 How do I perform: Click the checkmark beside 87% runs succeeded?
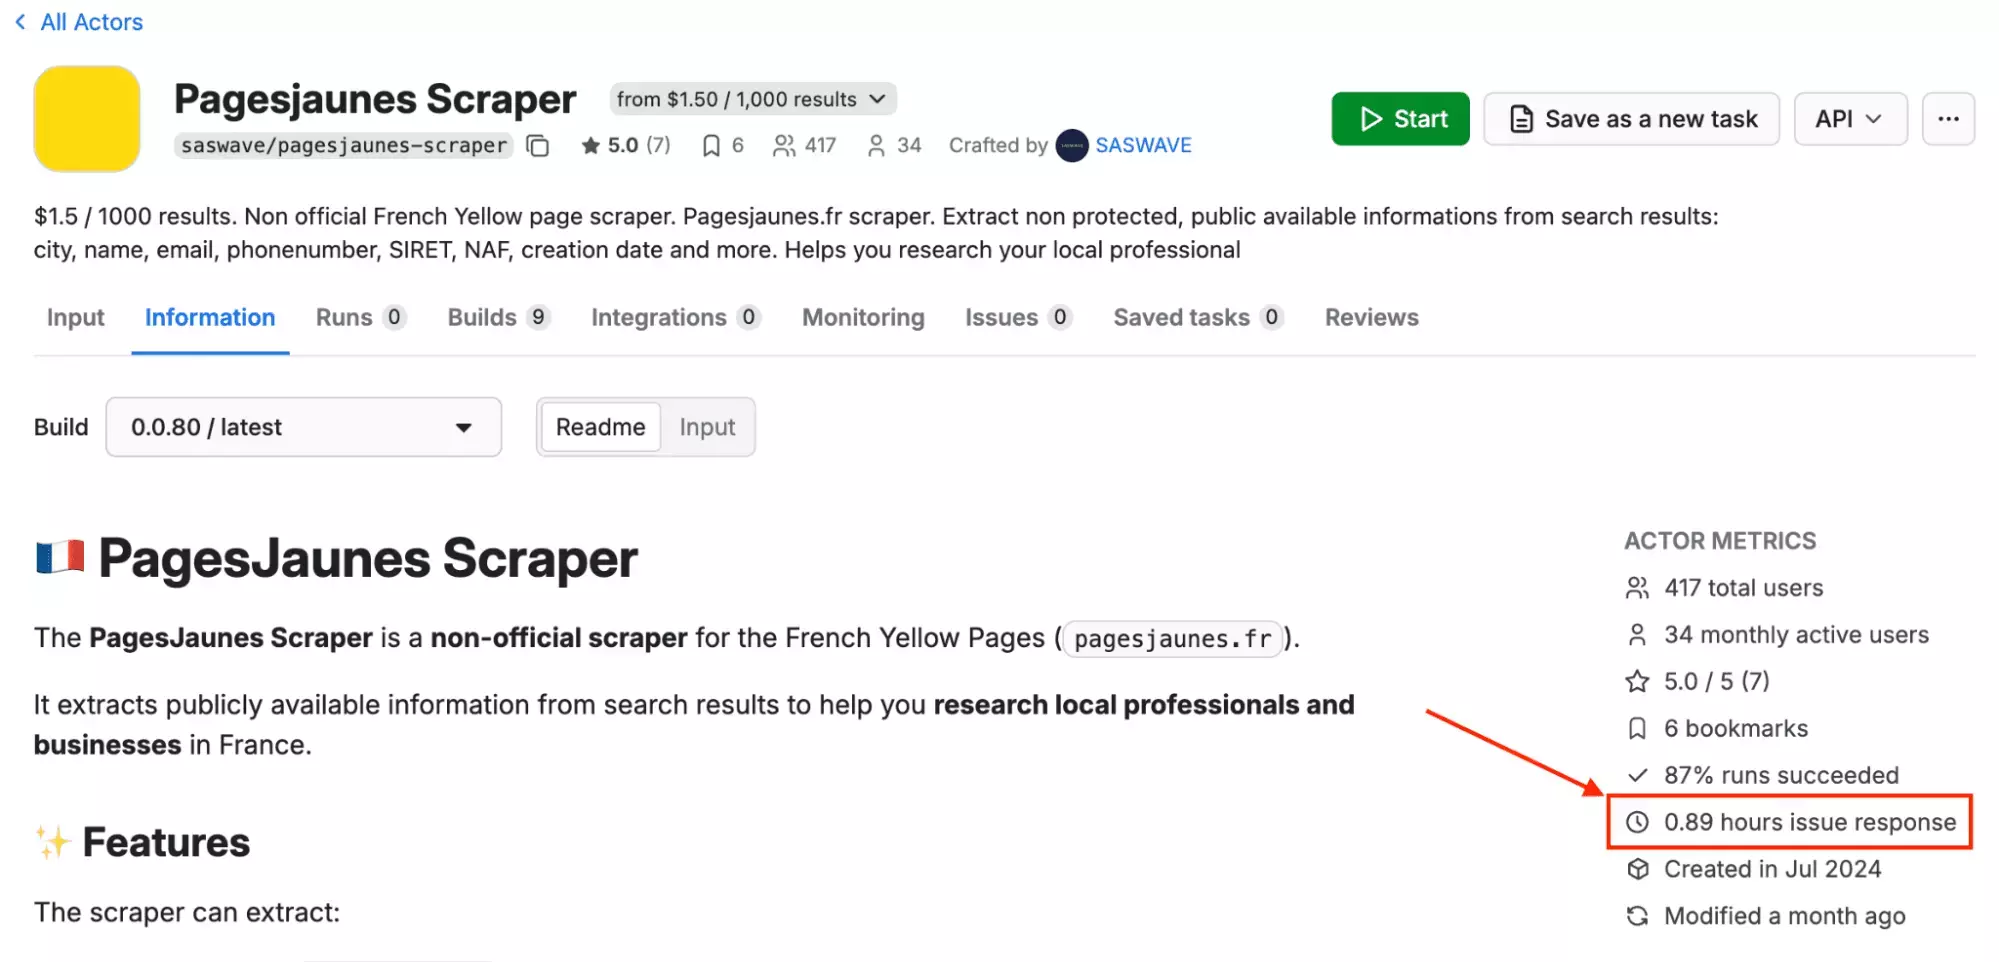coord(1637,775)
